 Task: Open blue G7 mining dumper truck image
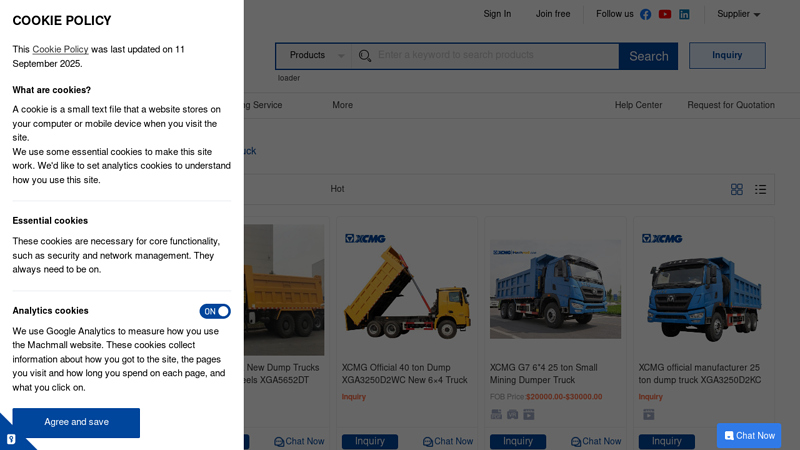[x=556, y=290]
